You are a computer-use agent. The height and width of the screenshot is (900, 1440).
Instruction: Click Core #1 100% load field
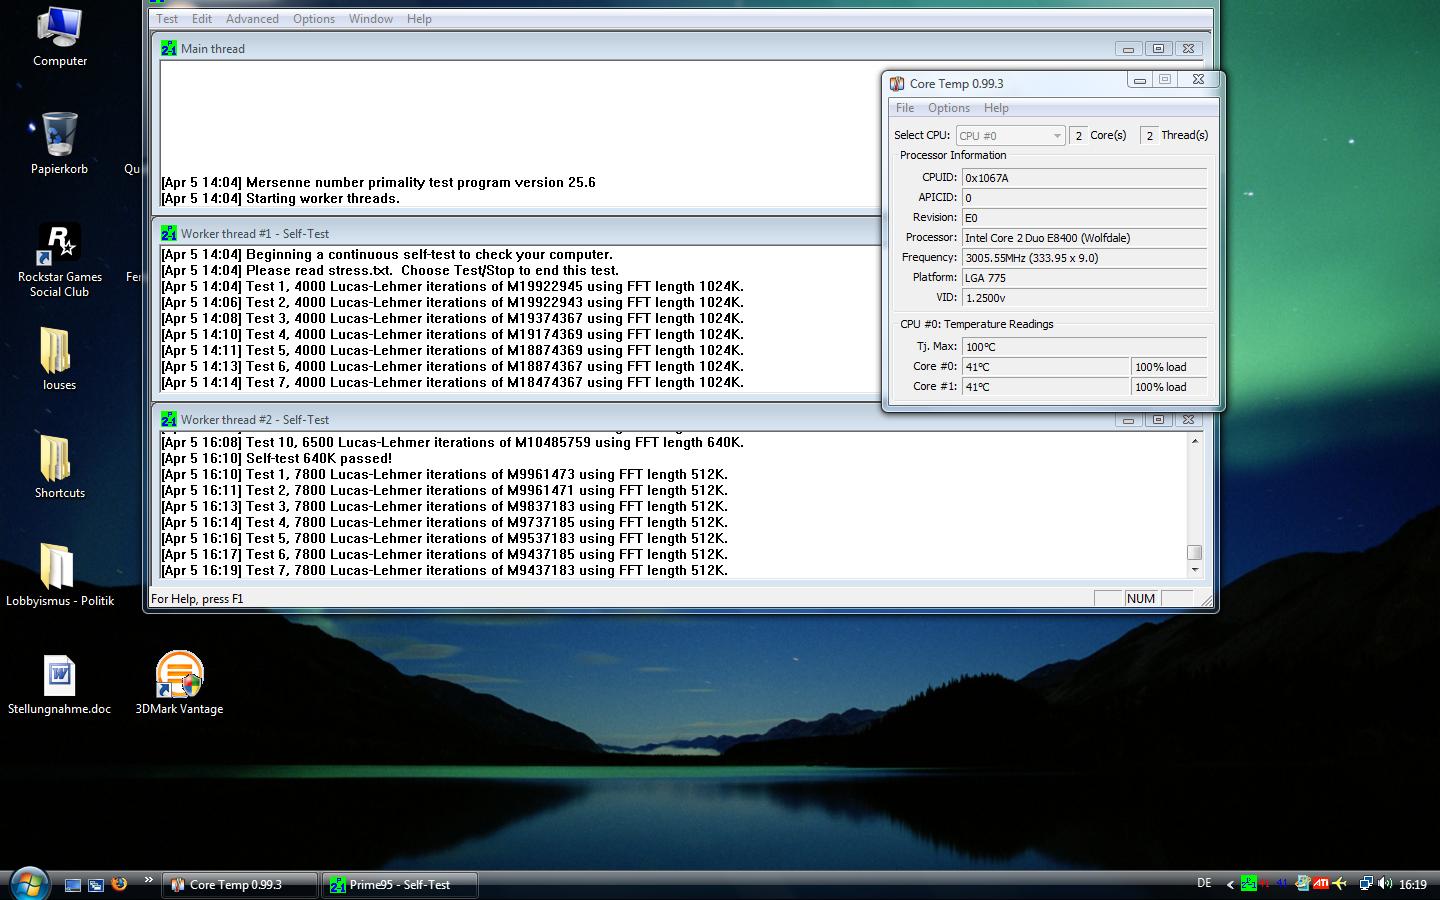click(1169, 387)
